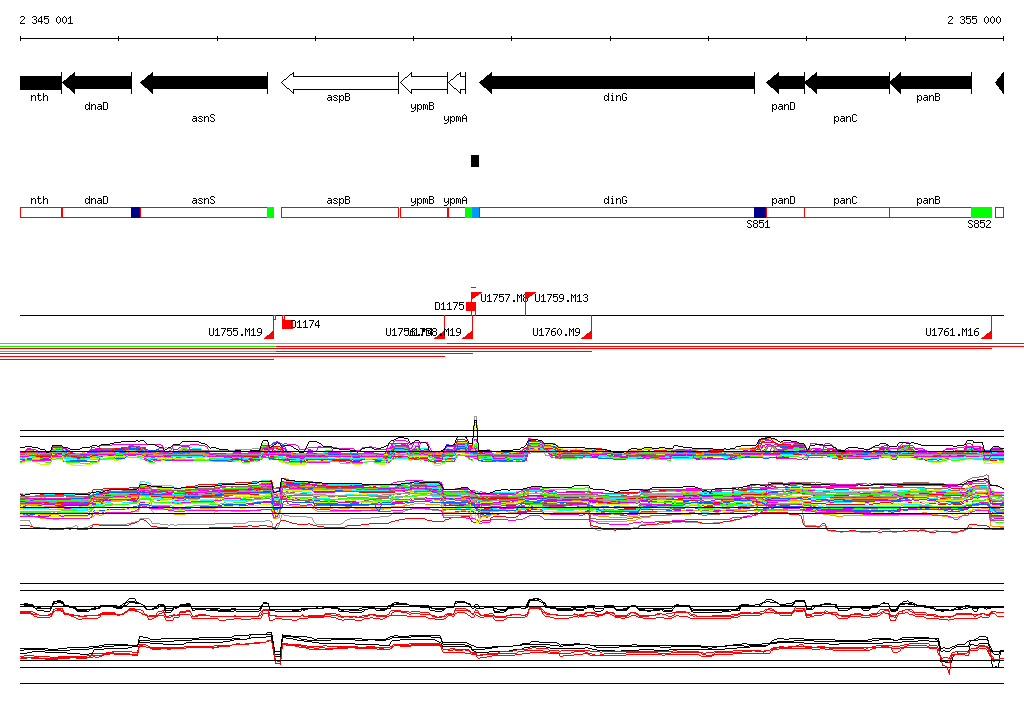The height and width of the screenshot is (714, 1024).
Task: Select the white ypmB gene arrow
Action: coord(423,83)
